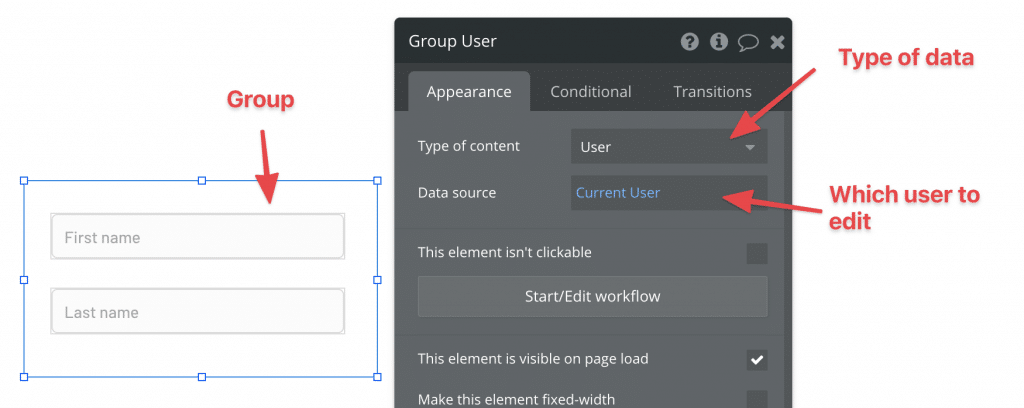Open the Transitions tab

712,92
